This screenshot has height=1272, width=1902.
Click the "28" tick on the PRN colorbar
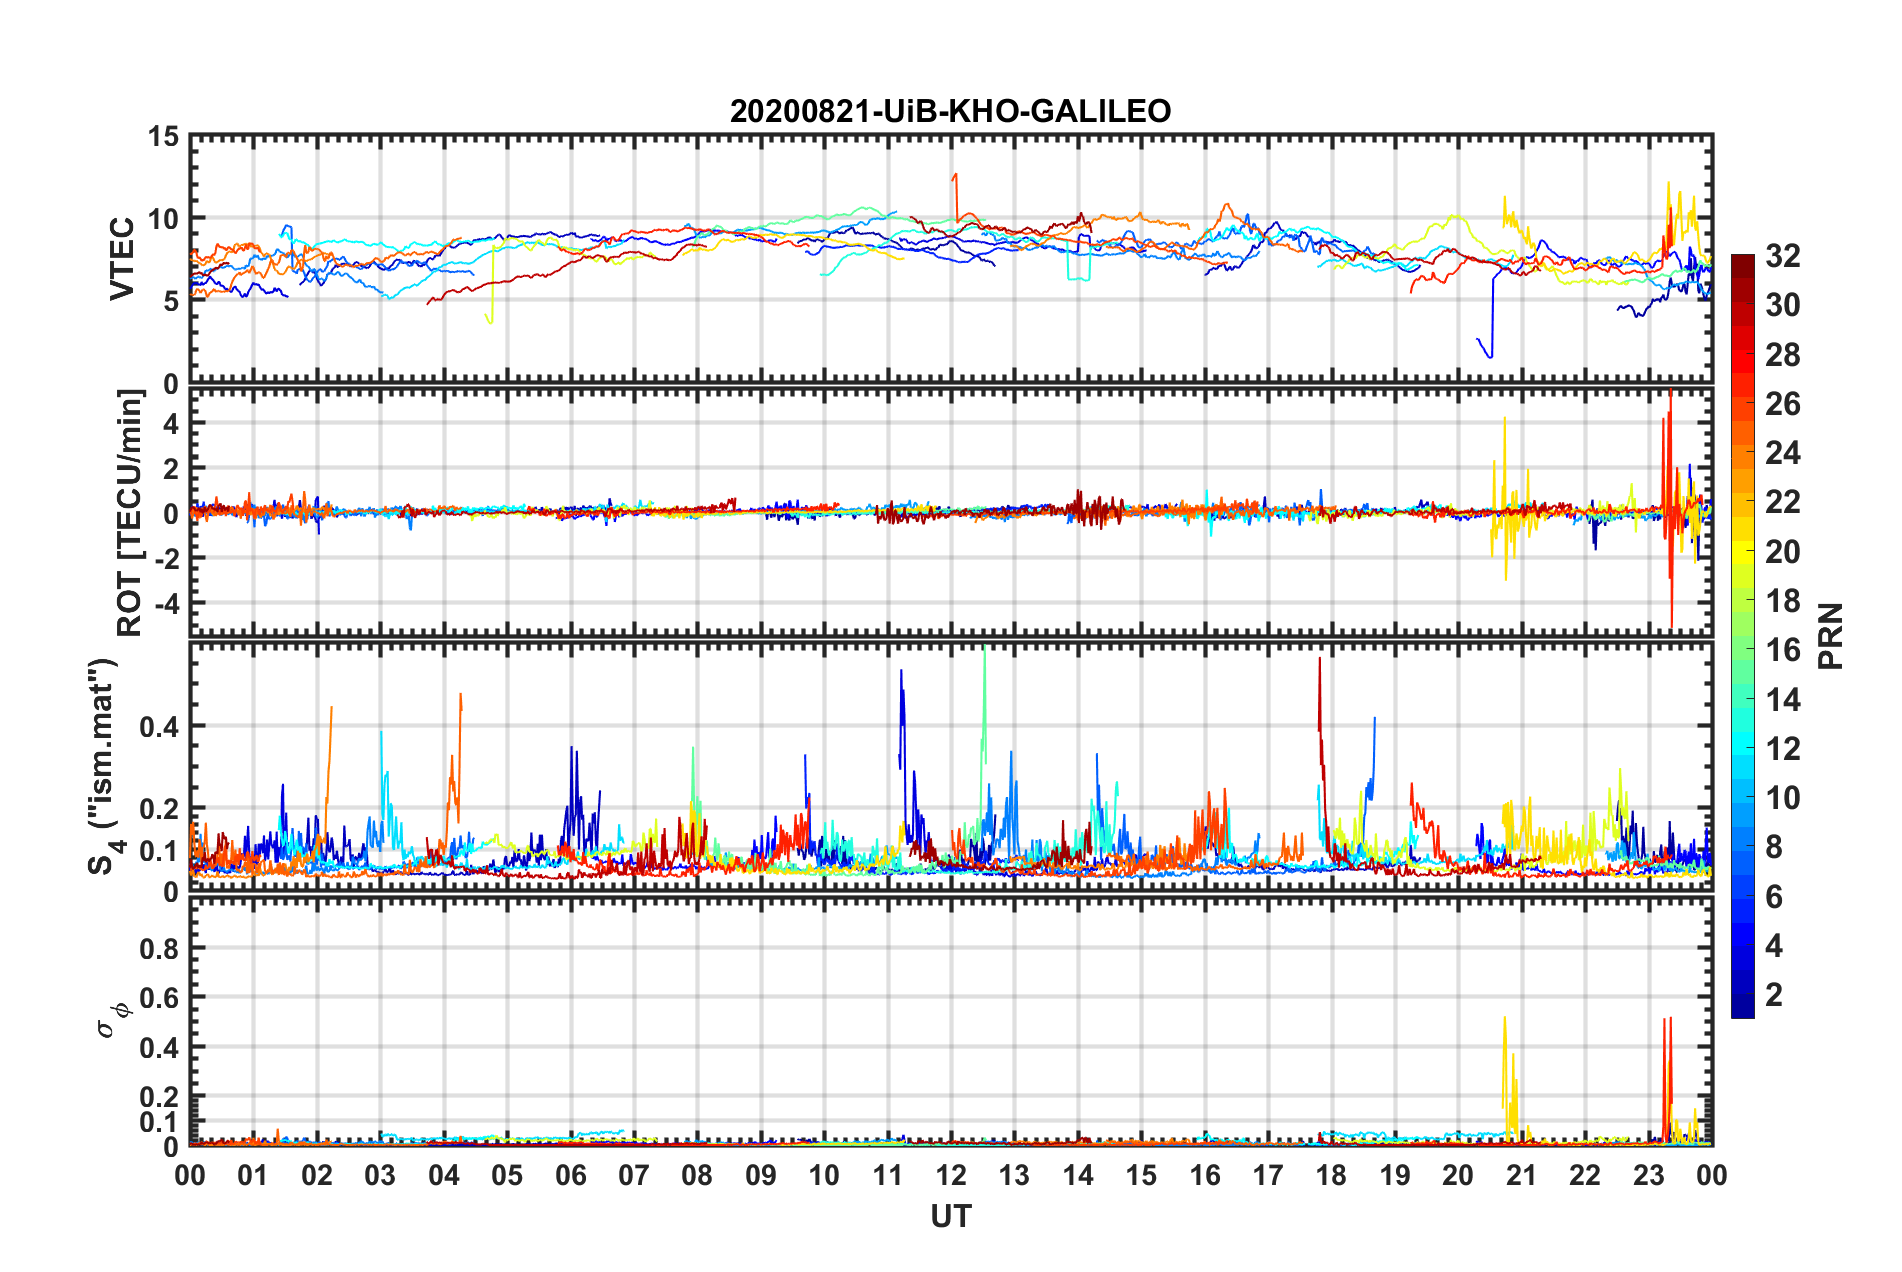point(1782,355)
